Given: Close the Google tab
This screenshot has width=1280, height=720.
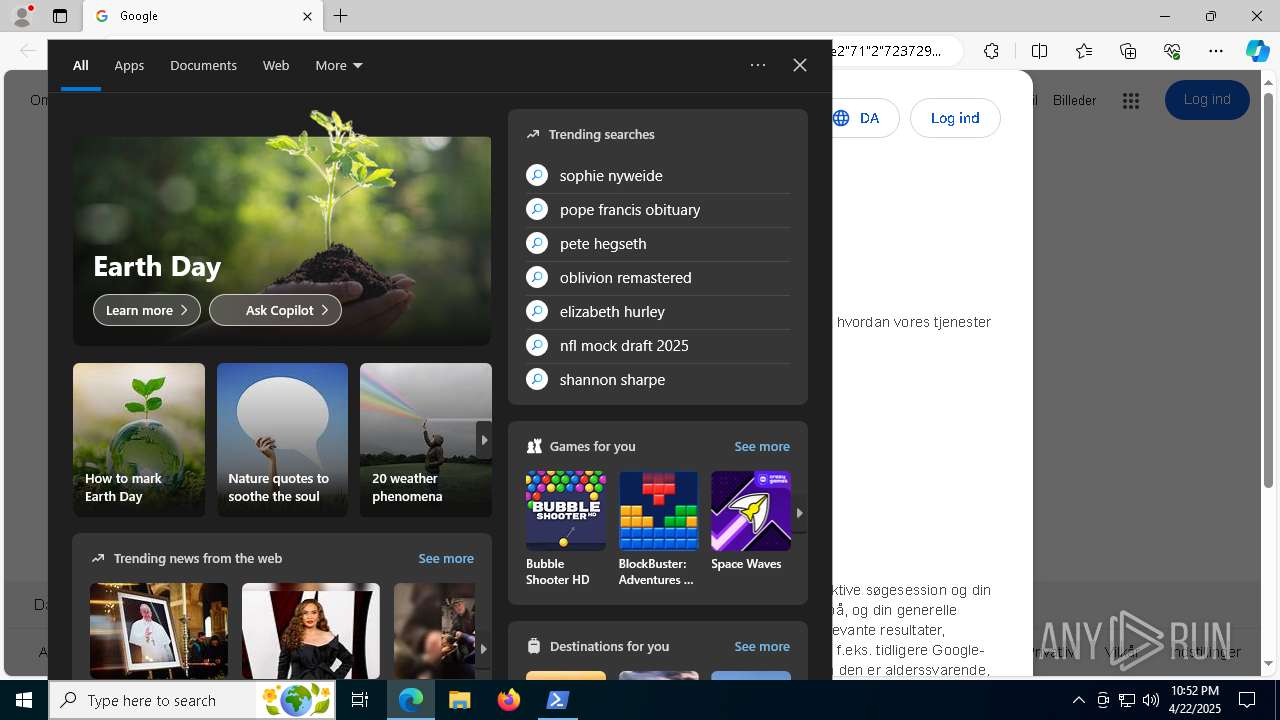Looking at the screenshot, I should click(307, 16).
